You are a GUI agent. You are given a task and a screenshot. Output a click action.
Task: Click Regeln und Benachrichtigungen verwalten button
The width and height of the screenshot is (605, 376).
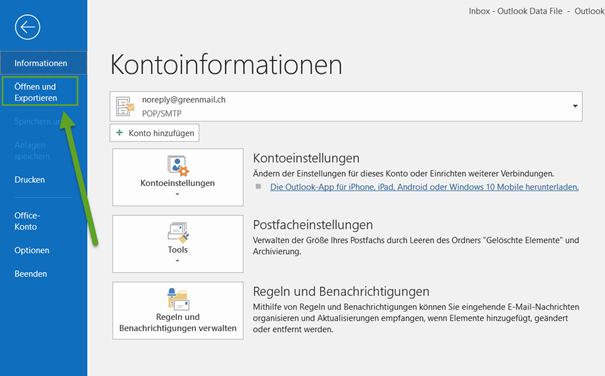coord(178,311)
